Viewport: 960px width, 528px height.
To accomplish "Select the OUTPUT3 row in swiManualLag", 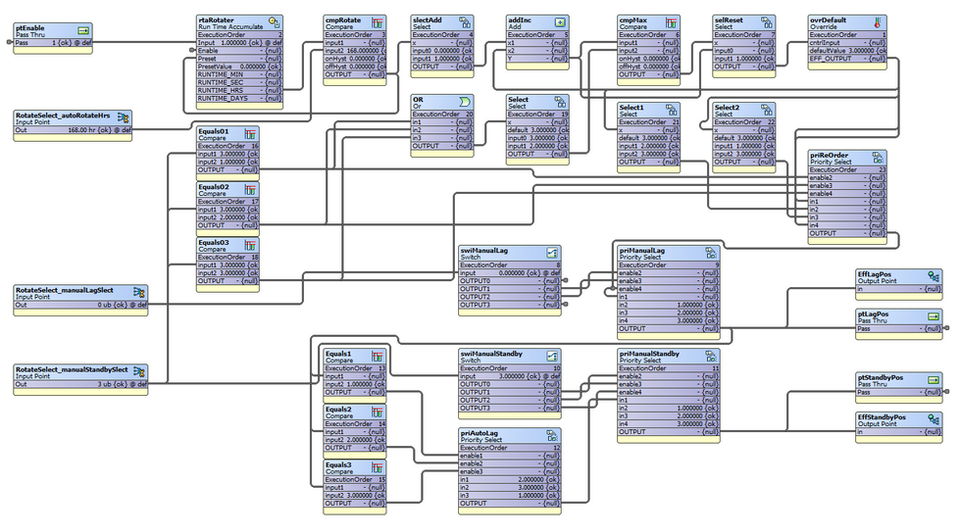I will (x=510, y=304).
